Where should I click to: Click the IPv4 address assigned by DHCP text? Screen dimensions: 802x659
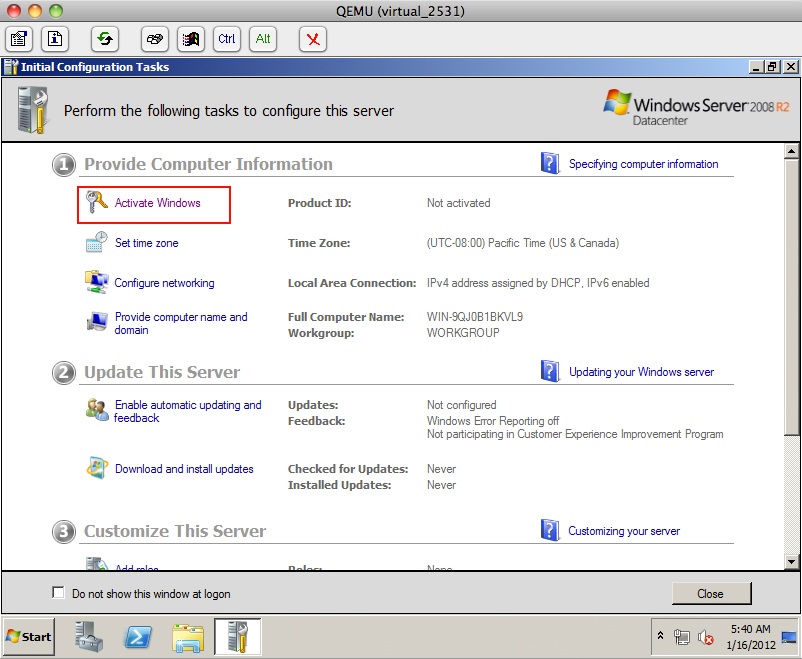point(538,282)
